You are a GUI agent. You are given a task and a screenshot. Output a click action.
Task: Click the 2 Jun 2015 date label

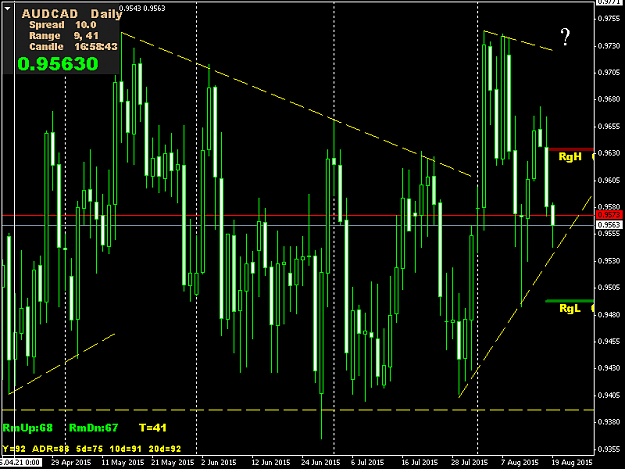[x=219, y=463]
